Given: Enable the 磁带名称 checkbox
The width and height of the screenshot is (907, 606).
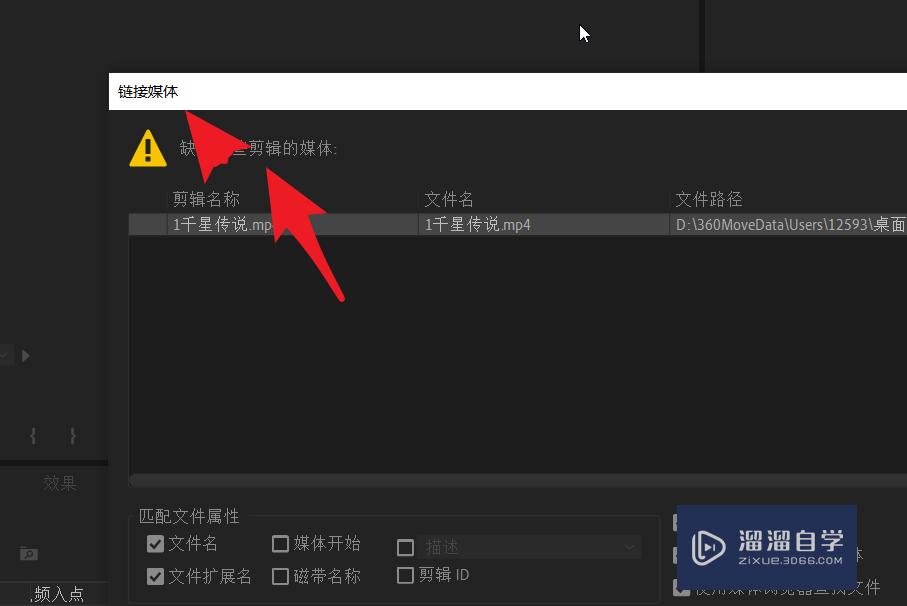Looking at the screenshot, I should 281,576.
